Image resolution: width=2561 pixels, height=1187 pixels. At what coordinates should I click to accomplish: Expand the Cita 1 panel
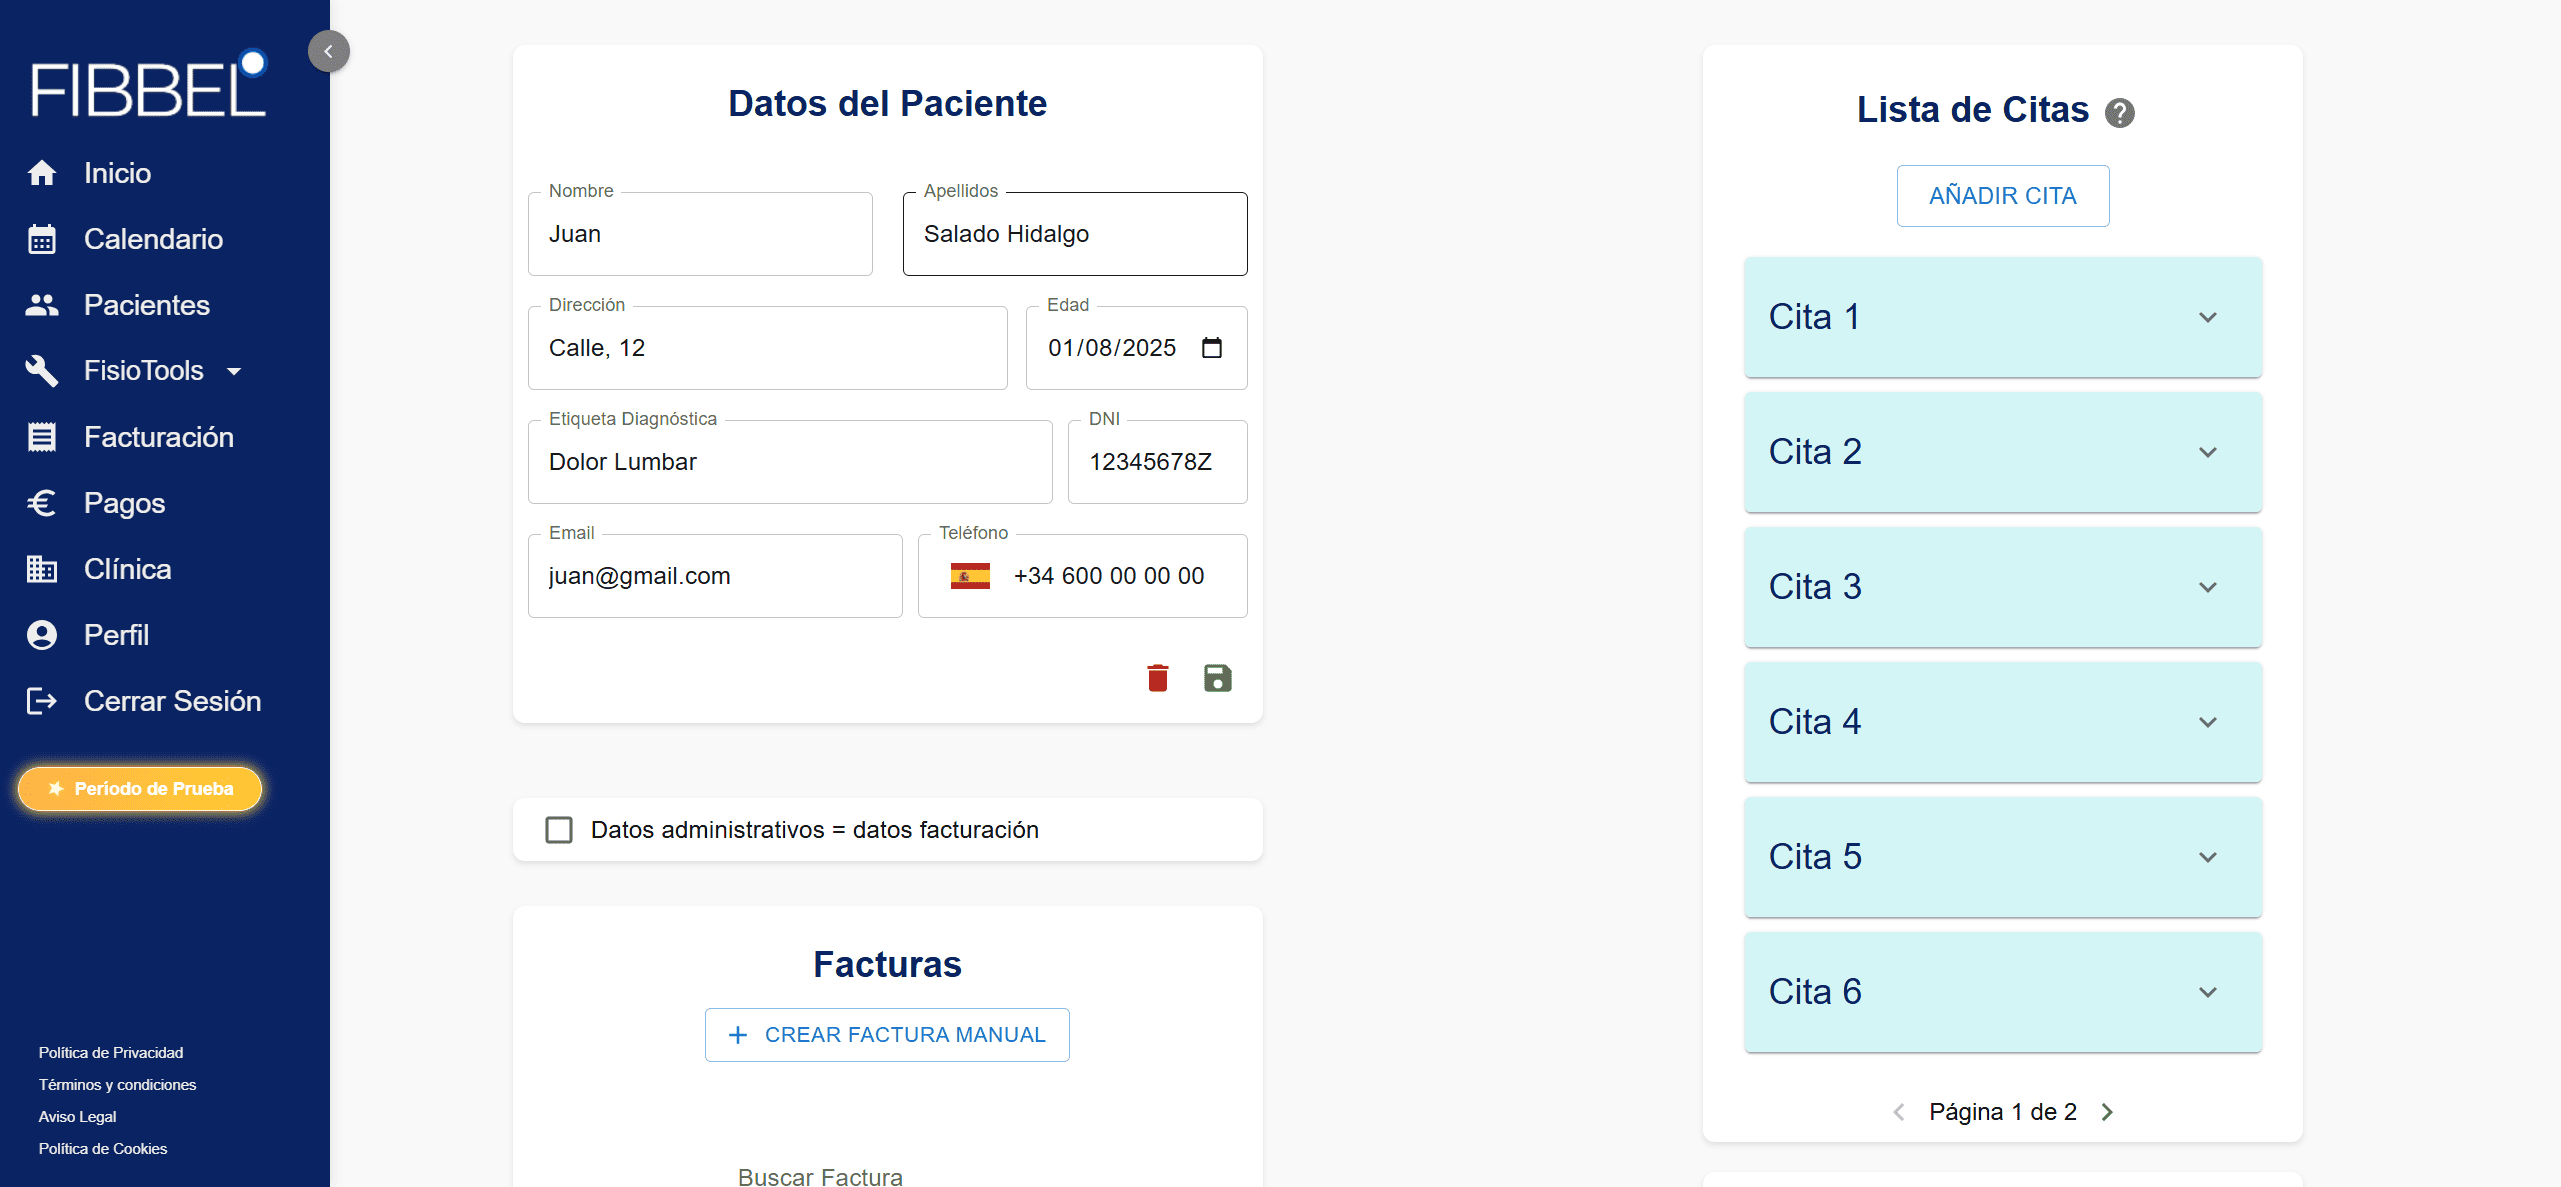click(x=2207, y=317)
